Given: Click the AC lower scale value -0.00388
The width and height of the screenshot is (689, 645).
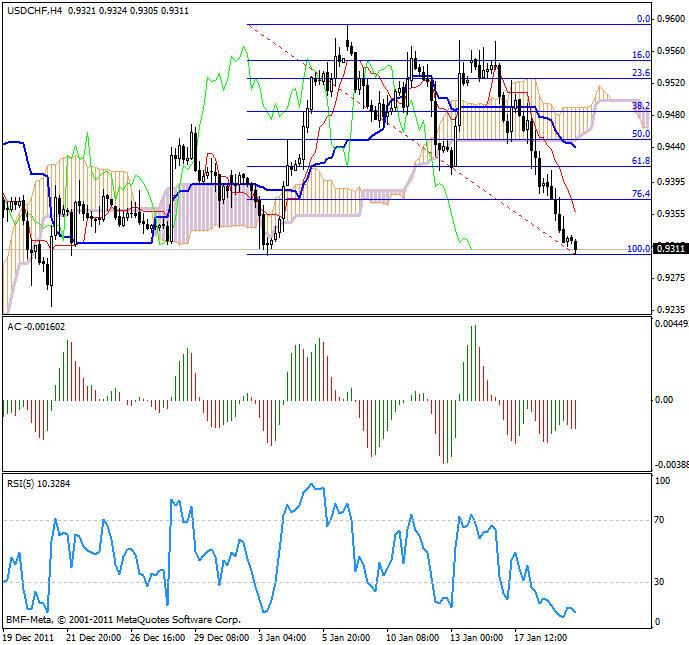Looking at the screenshot, I should (x=671, y=465).
